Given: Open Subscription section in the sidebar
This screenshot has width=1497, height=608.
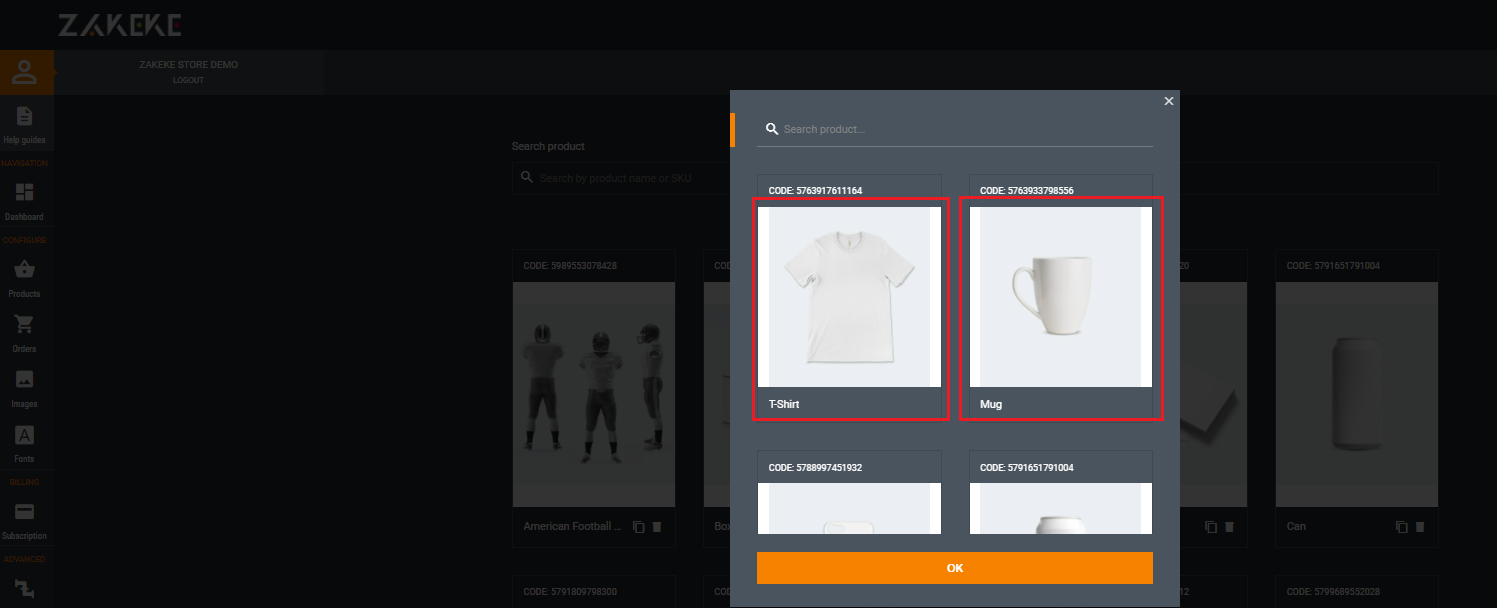Looking at the screenshot, I should point(25,520).
